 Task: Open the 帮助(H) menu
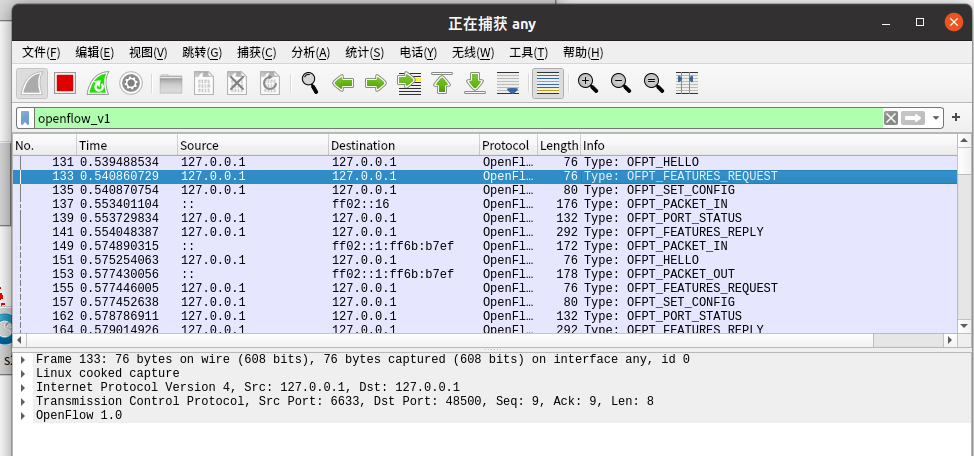[583, 53]
